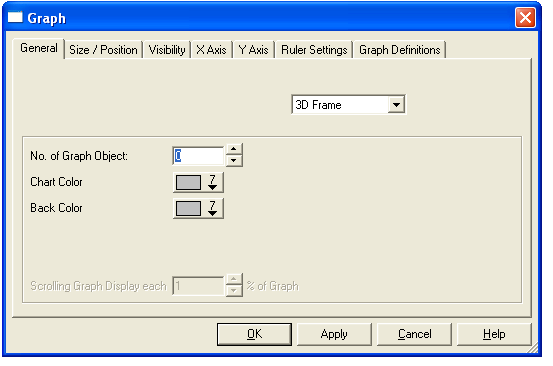Select the General tab

click(39, 48)
